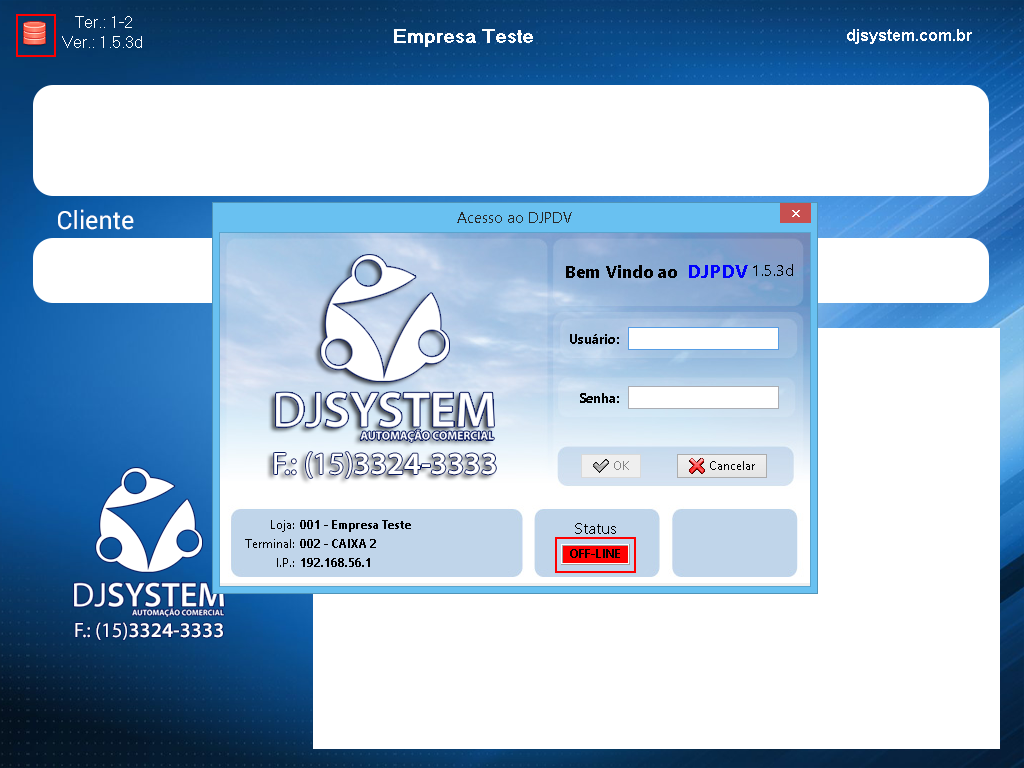Screen dimensions: 1024x768
Task: Click the 192.168.56.1 IP address
Action: pos(336,562)
